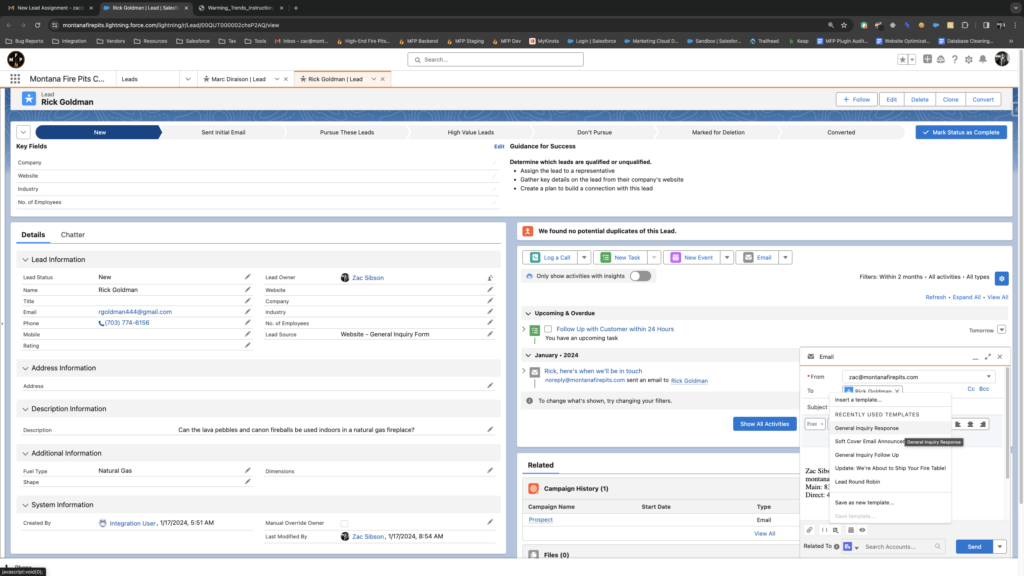This screenshot has width=1024, height=576.
Task: Edit the Lead Status field pencil icon
Action: [x=248, y=277]
